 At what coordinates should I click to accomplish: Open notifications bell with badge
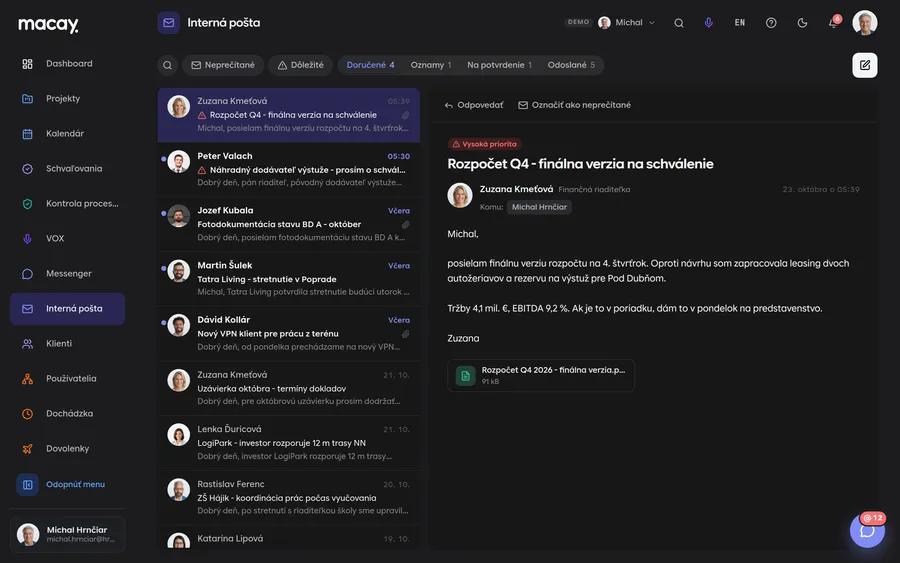pyautogui.click(x=833, y=22)
